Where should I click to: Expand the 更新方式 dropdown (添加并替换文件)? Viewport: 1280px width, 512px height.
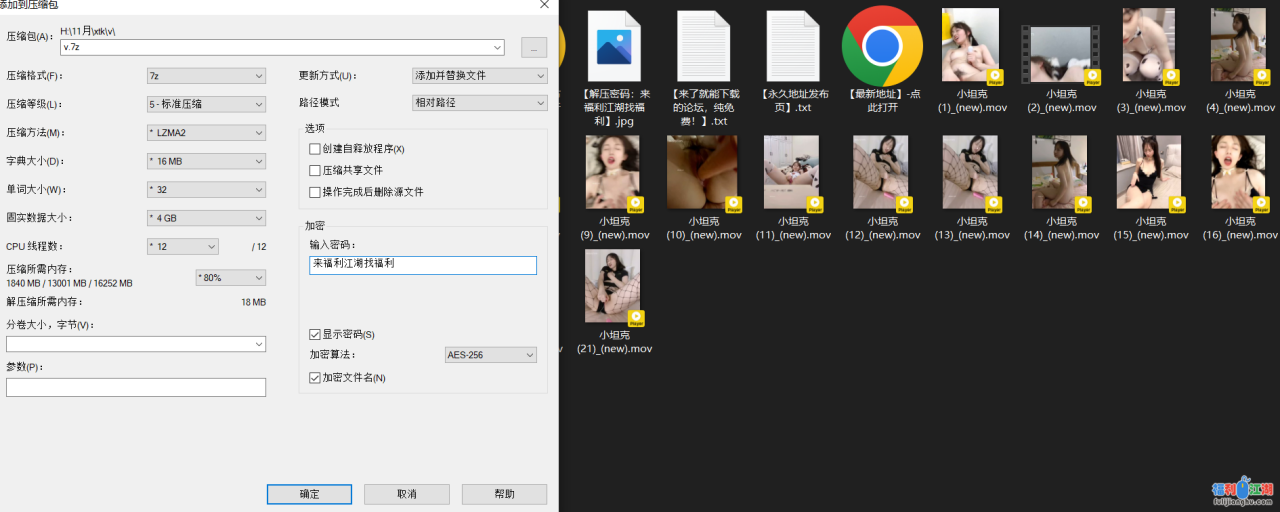click(x=480, y=76)
